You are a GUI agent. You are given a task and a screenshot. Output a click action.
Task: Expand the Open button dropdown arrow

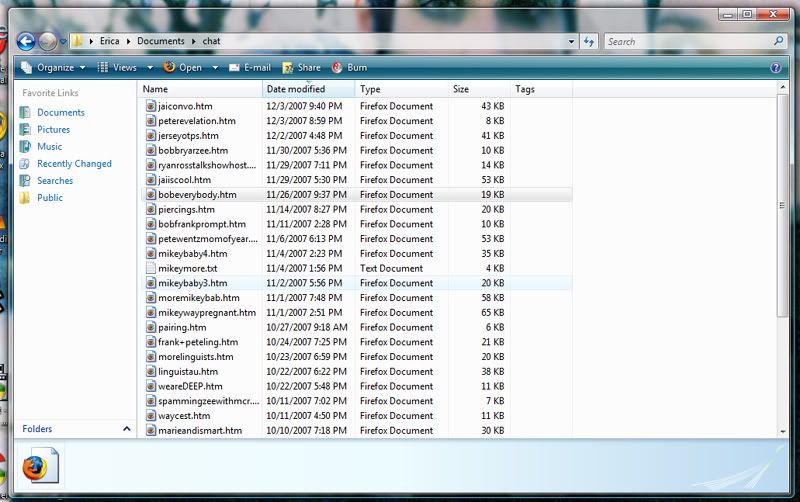[x=215, y=67]
